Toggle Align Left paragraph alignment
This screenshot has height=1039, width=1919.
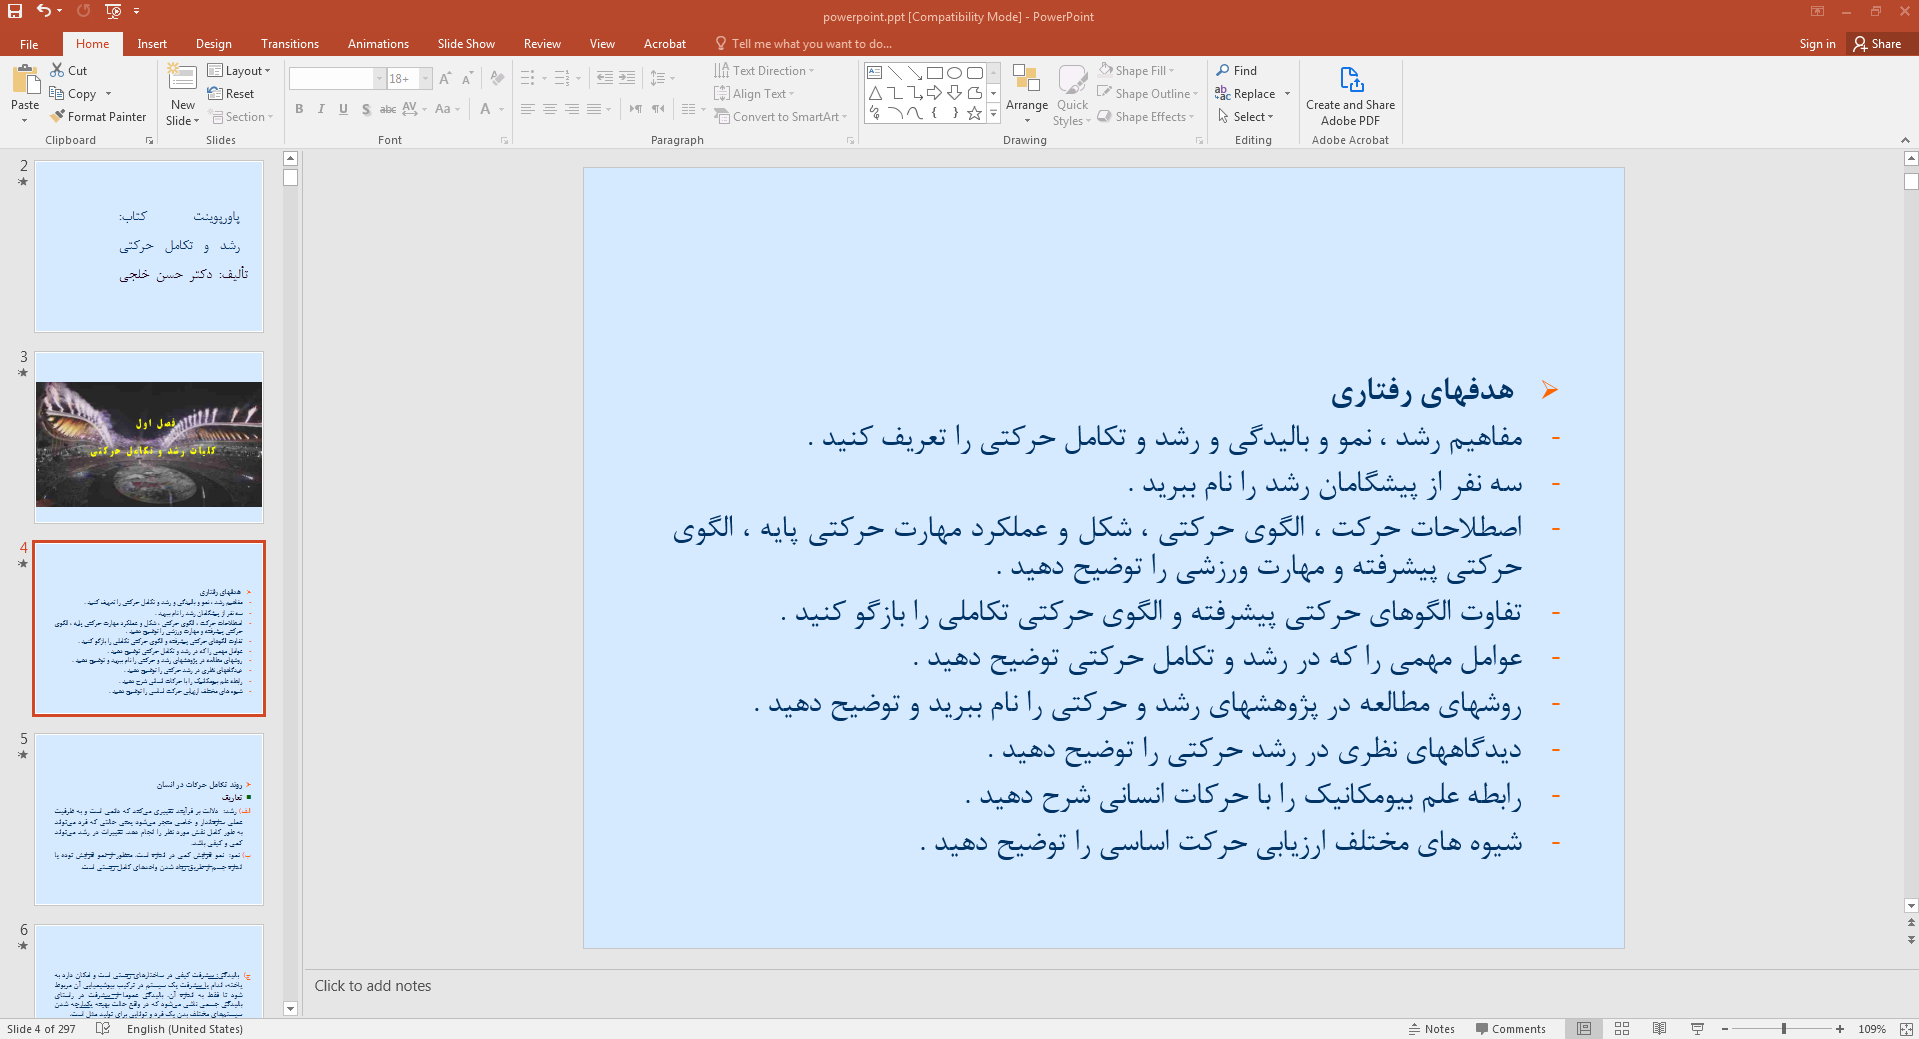point(528,109)
